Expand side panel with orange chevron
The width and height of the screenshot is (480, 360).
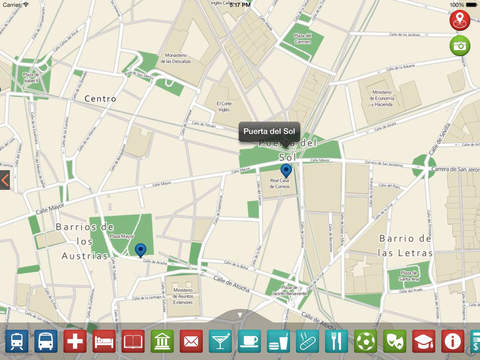(x=5, y=180)
